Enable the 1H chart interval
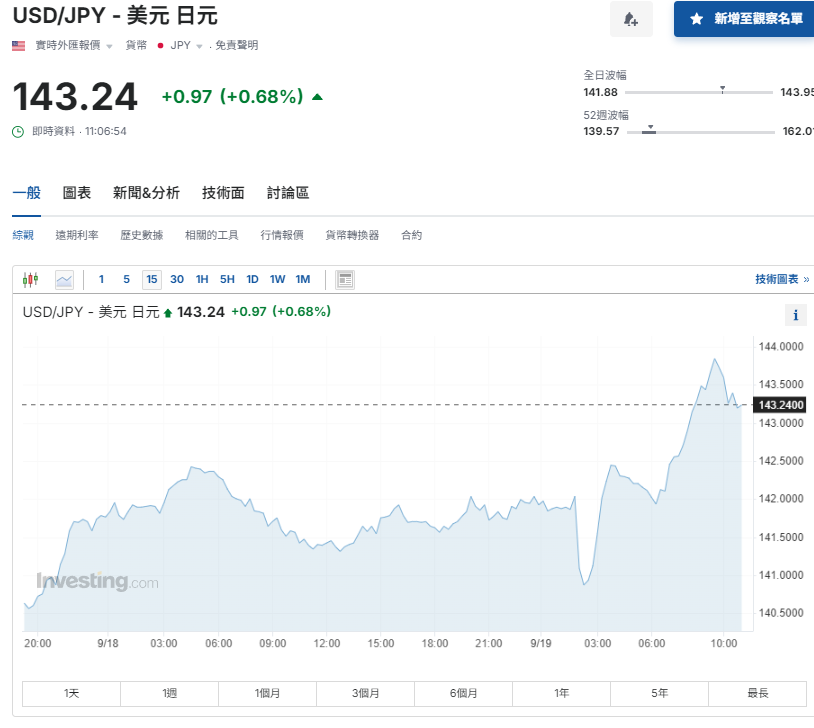The image size is (814, 728). click(x=201, y=279)
